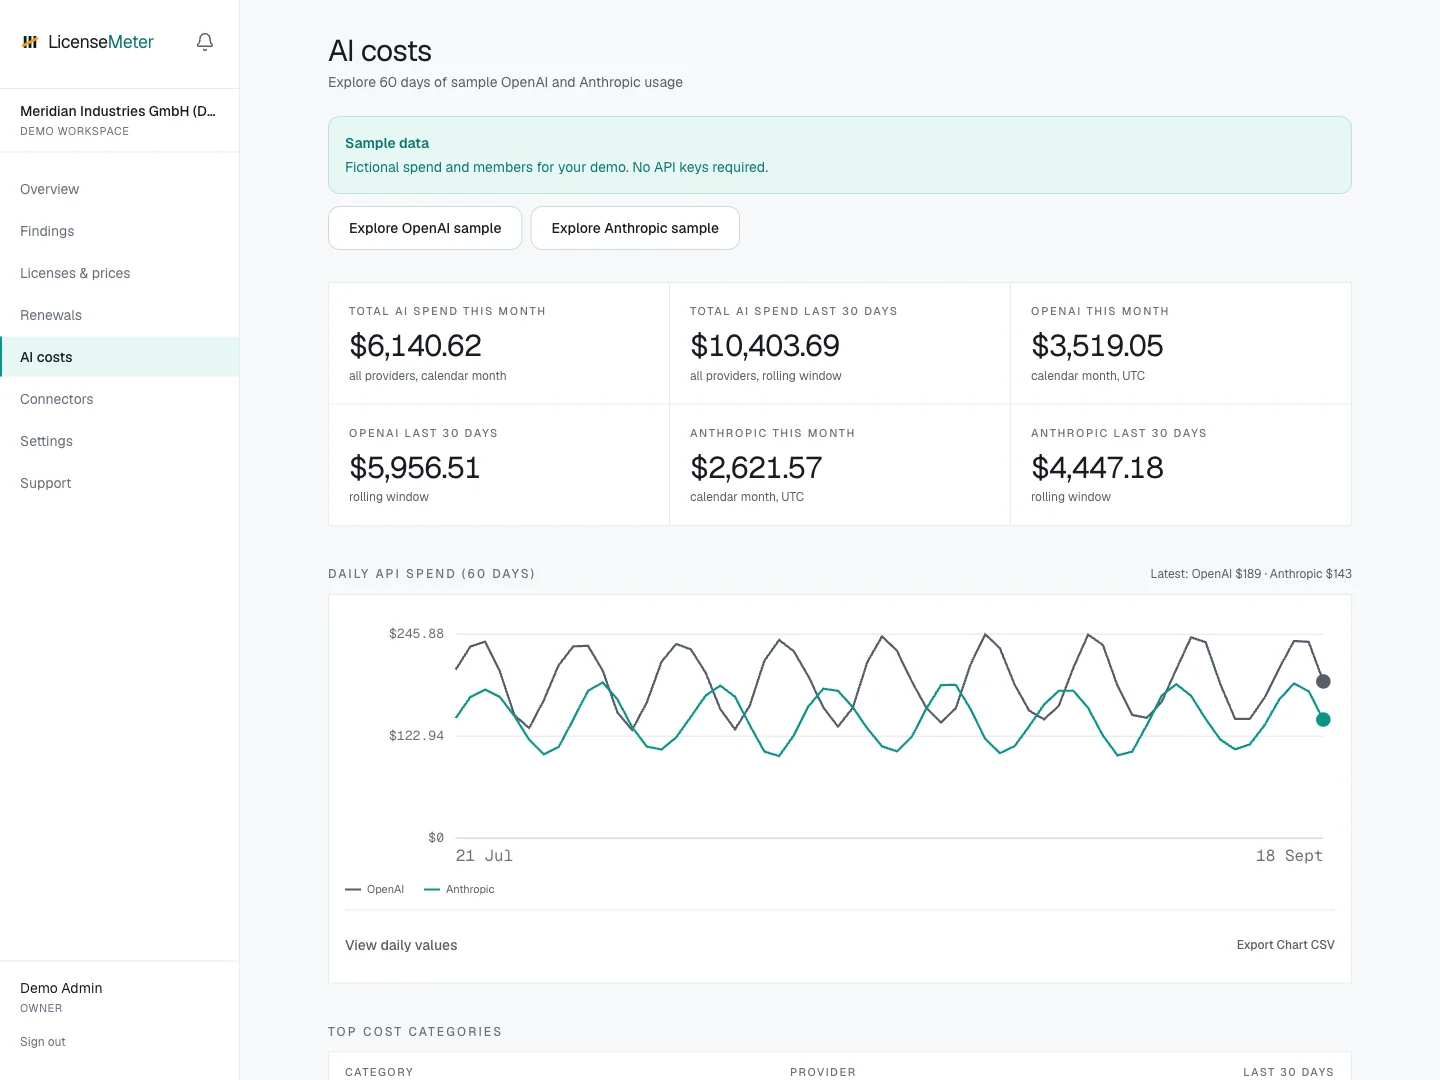Click the LicenseMeter logo icon

pyautogui.click(x=30, y=42)
